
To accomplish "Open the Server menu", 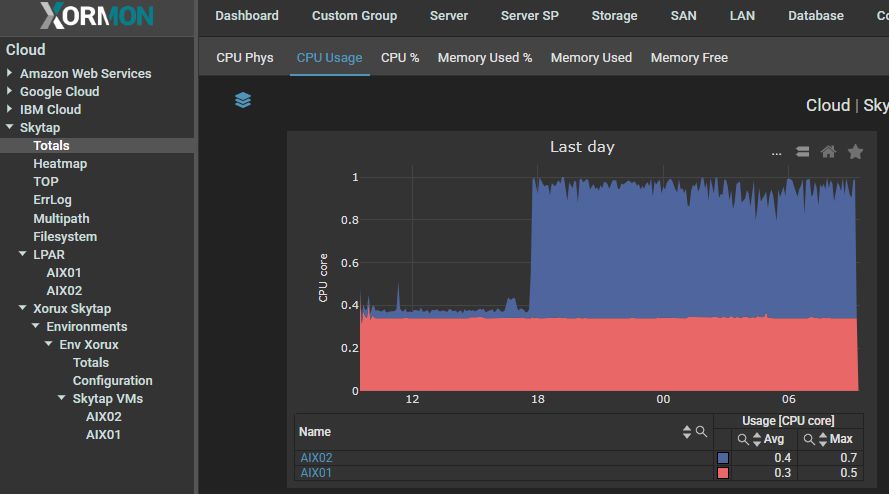I will click(448, 16).
